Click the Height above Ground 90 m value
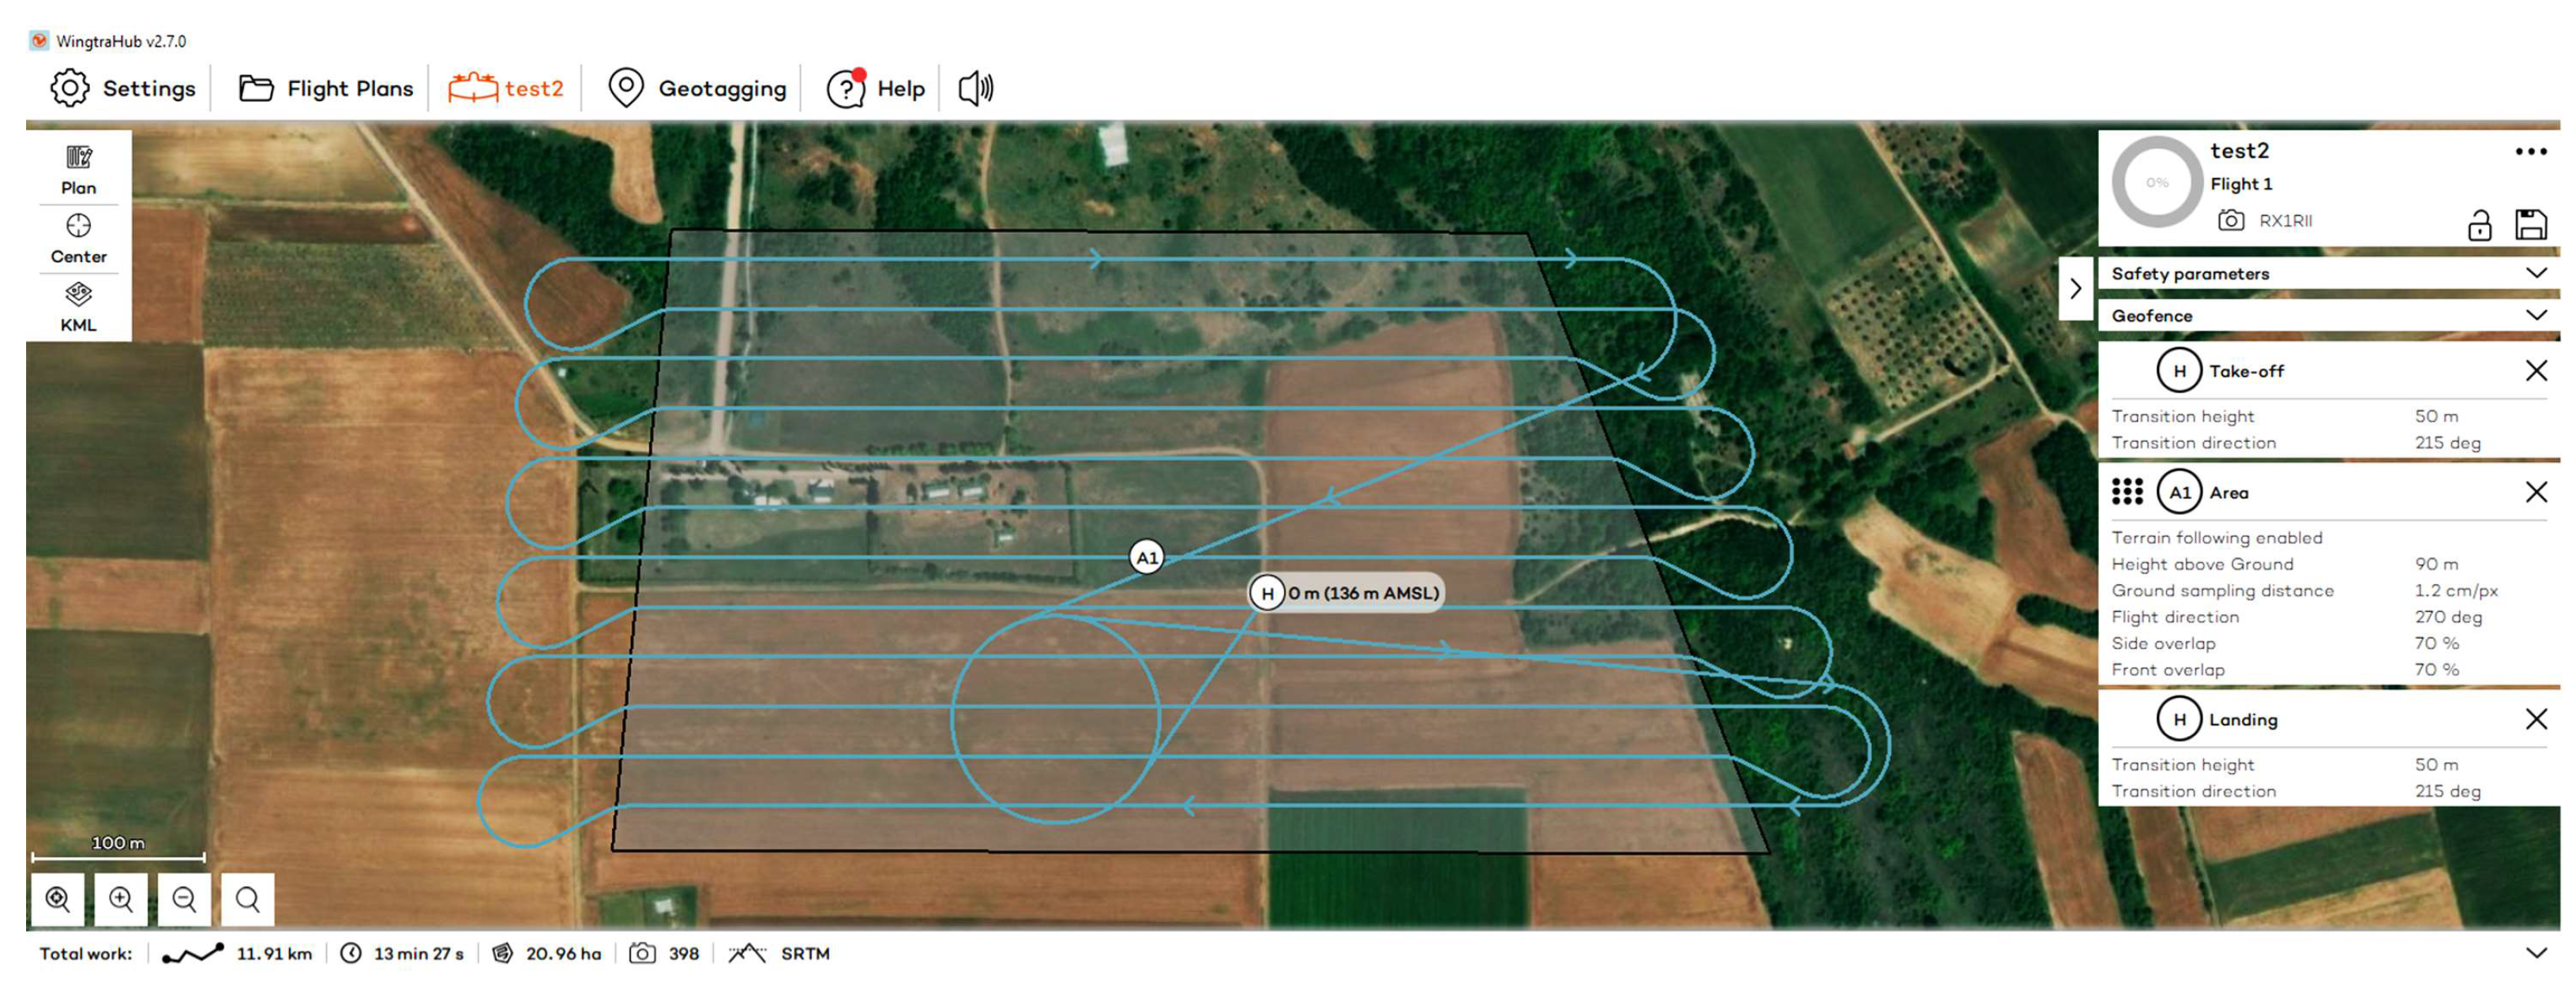Screen dimensions: 2576x986 pyautogui.click(x=2436, y=564)
